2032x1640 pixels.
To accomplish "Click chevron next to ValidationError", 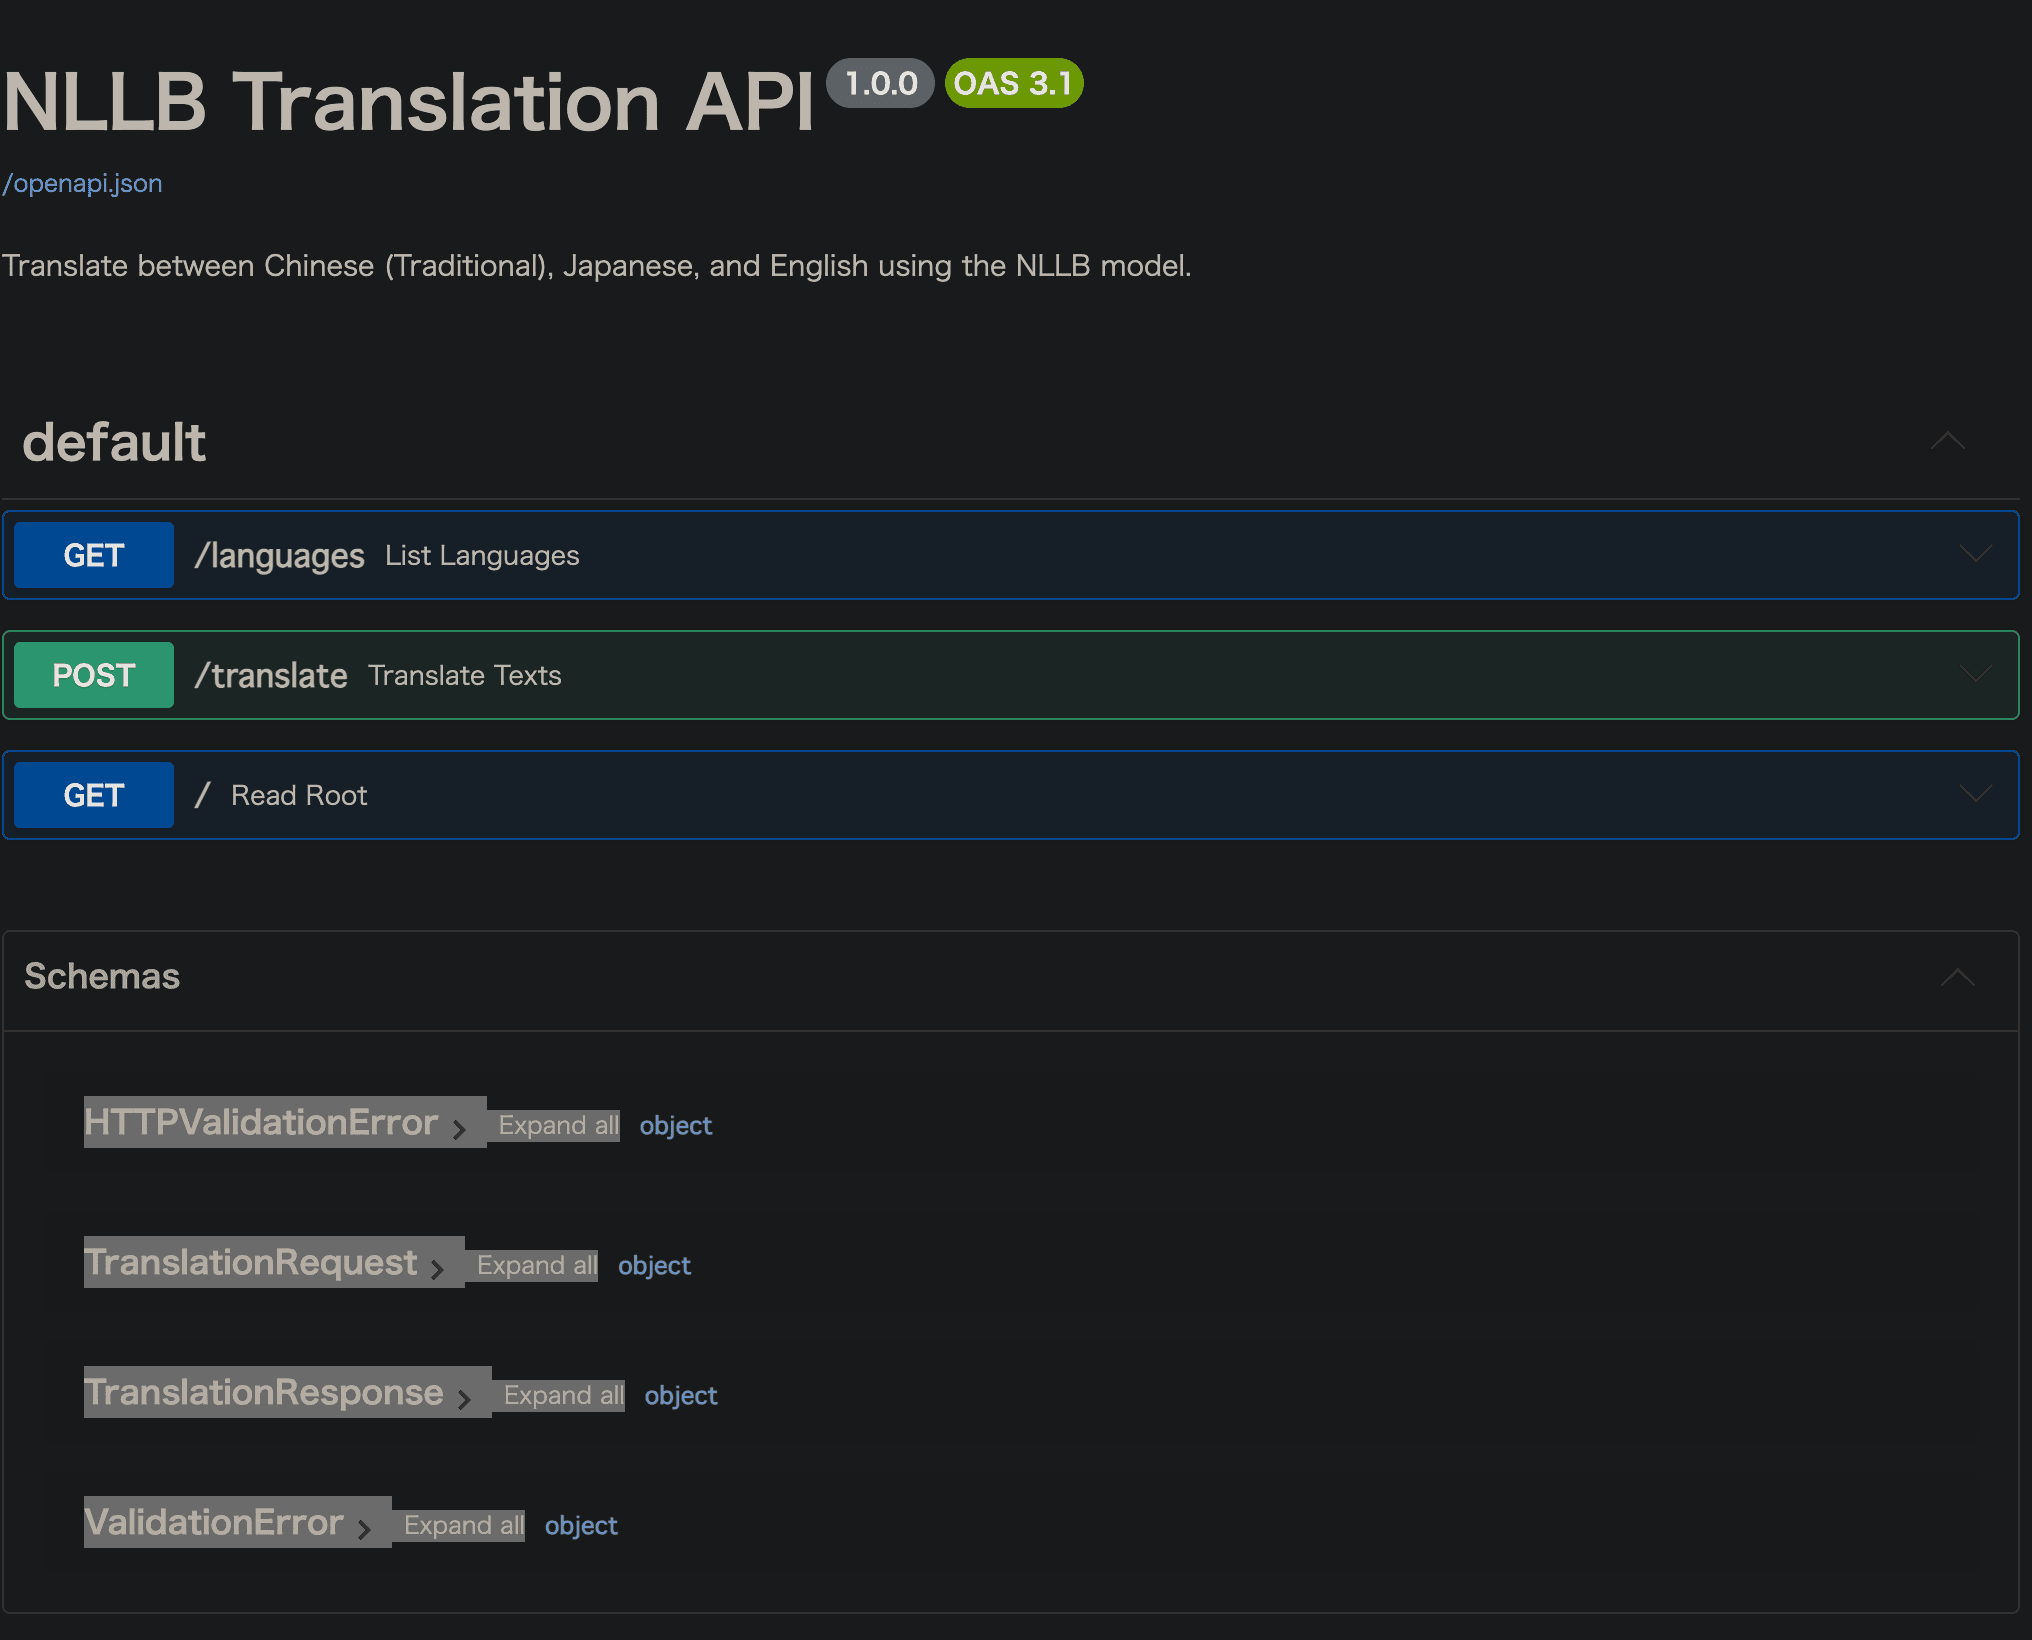I will coord(364,1529).
